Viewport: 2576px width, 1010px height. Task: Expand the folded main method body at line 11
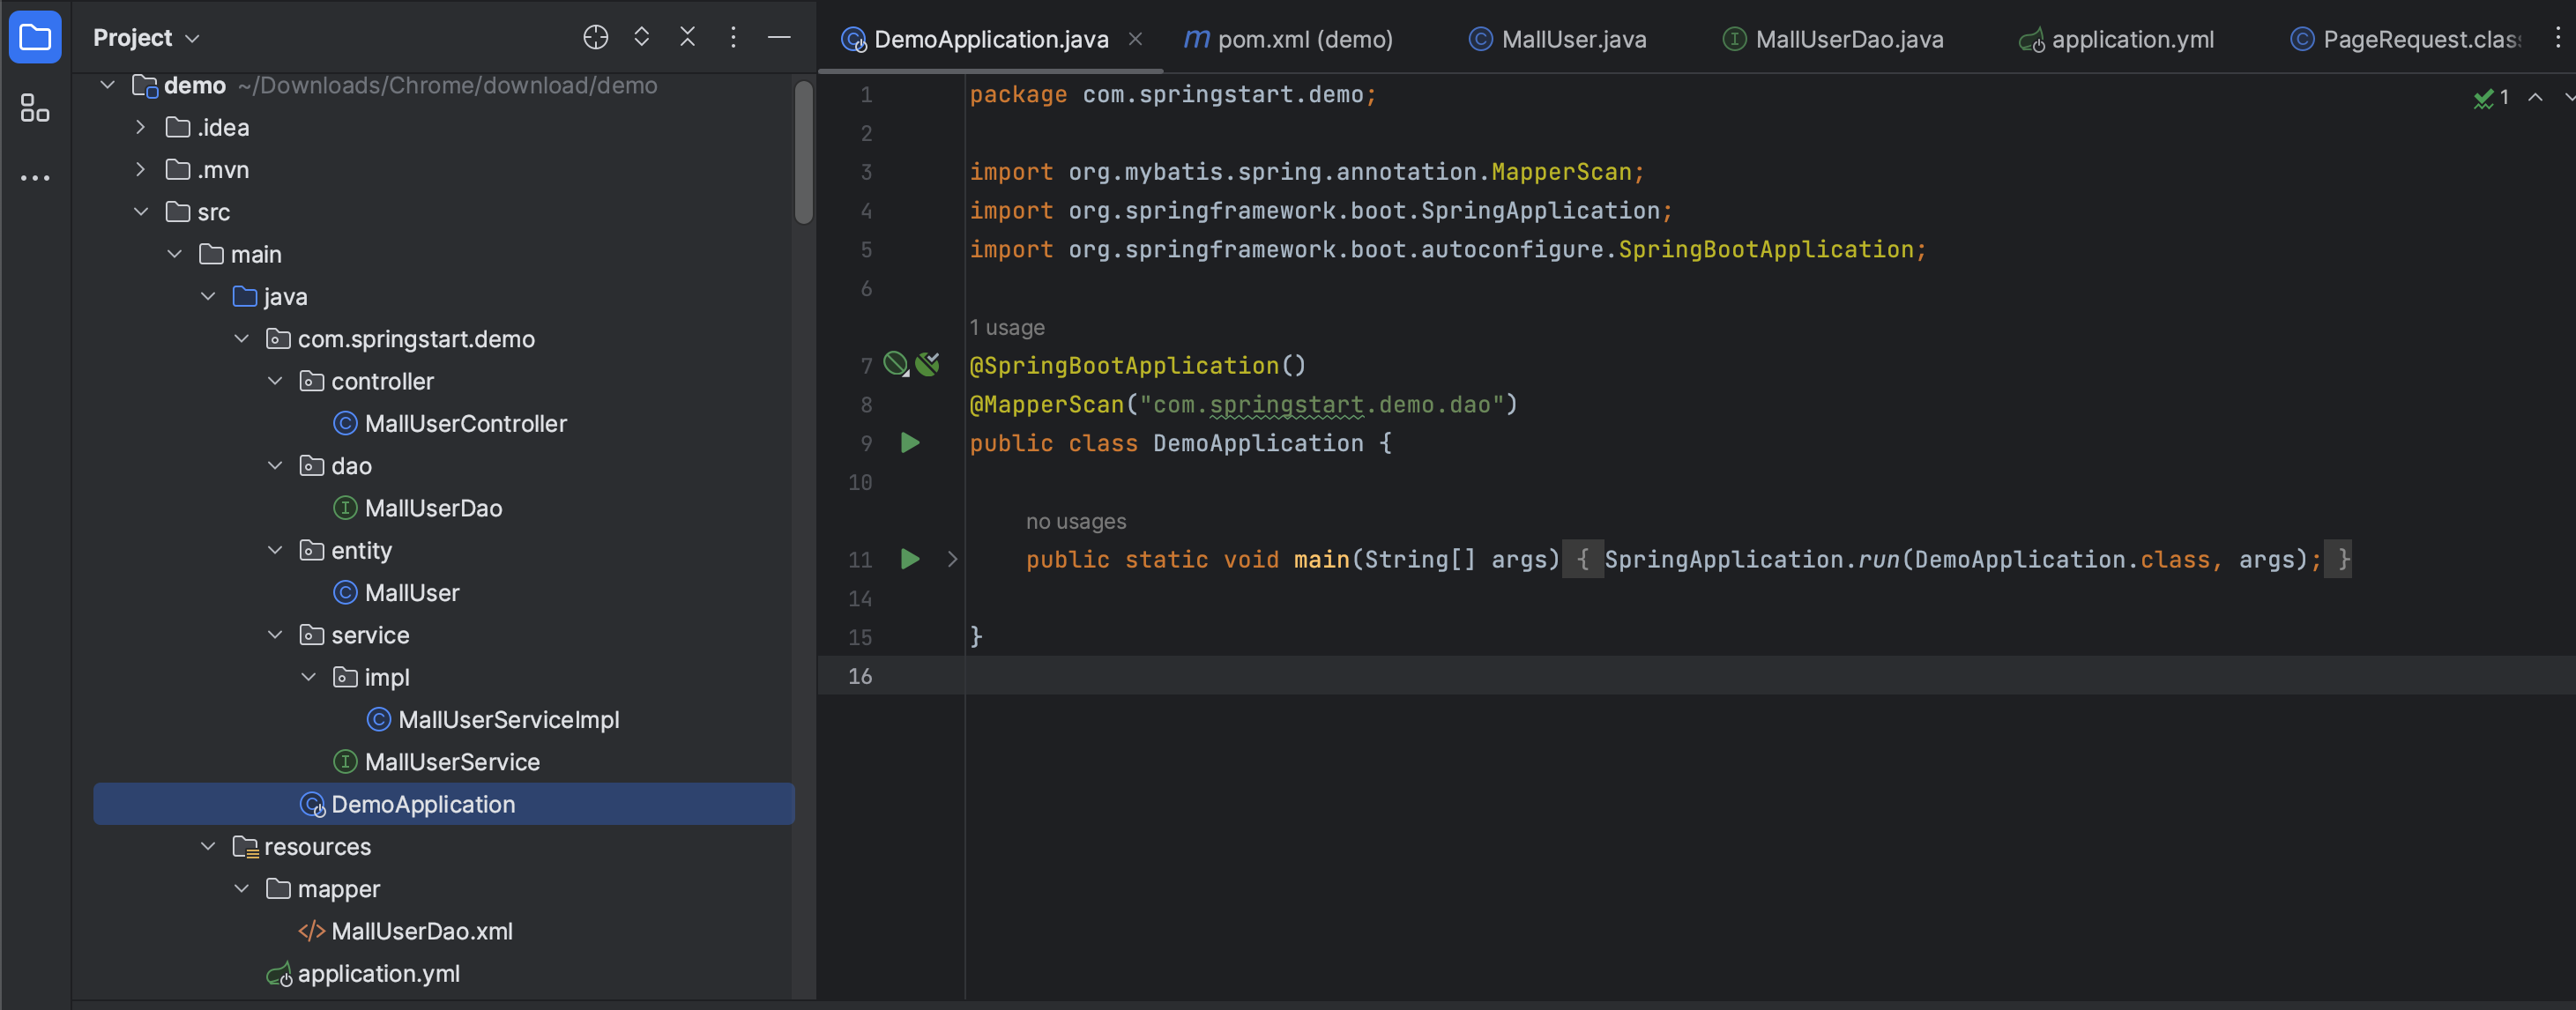coord(952,559)
